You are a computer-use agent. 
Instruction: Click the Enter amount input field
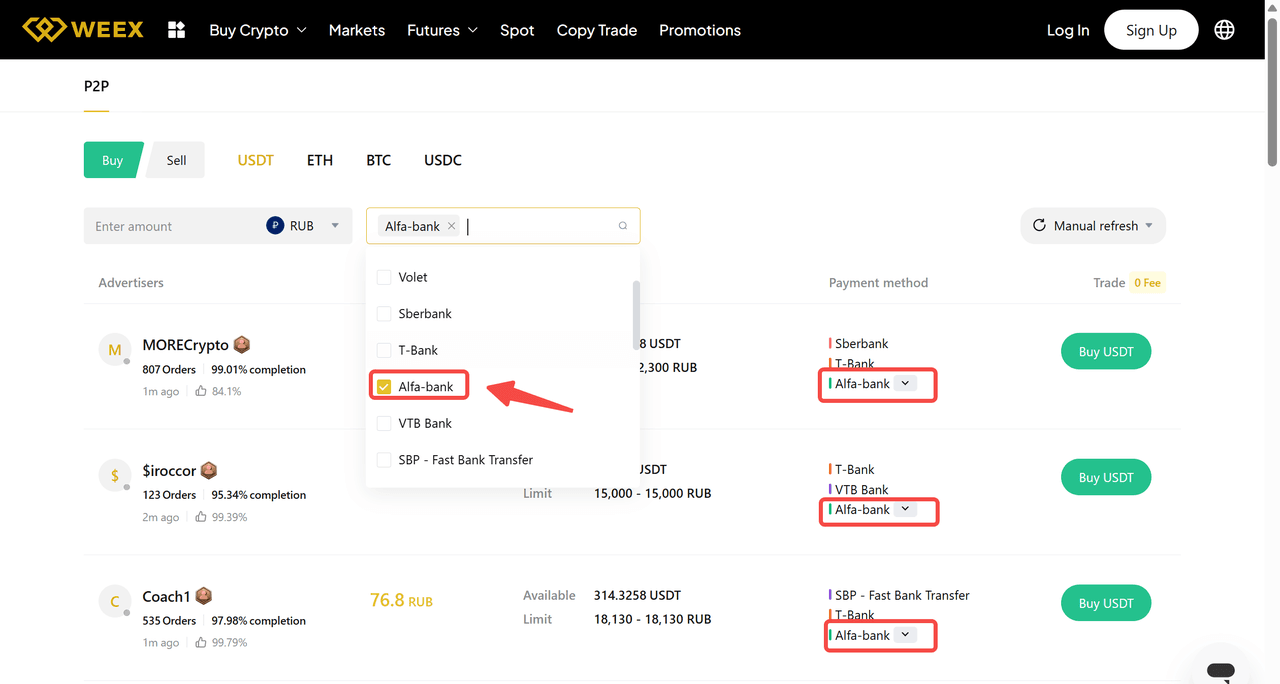(170, 226)
